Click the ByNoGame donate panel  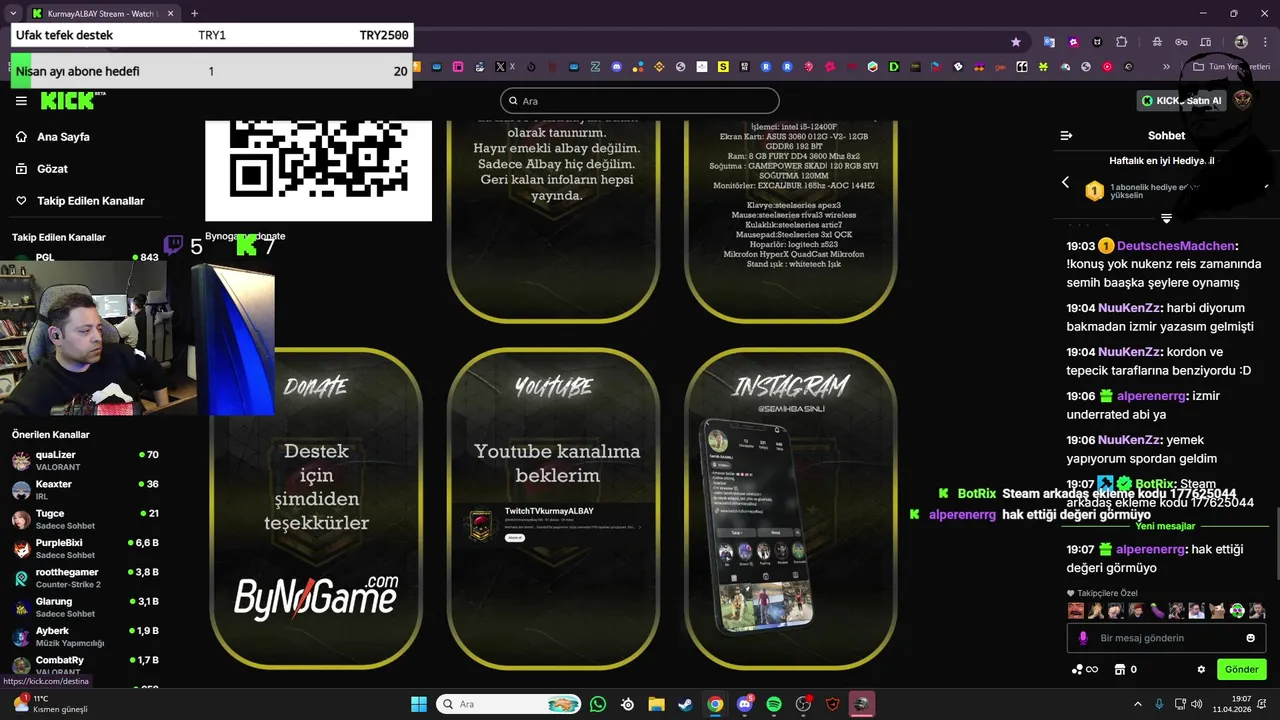click(316, 508)
